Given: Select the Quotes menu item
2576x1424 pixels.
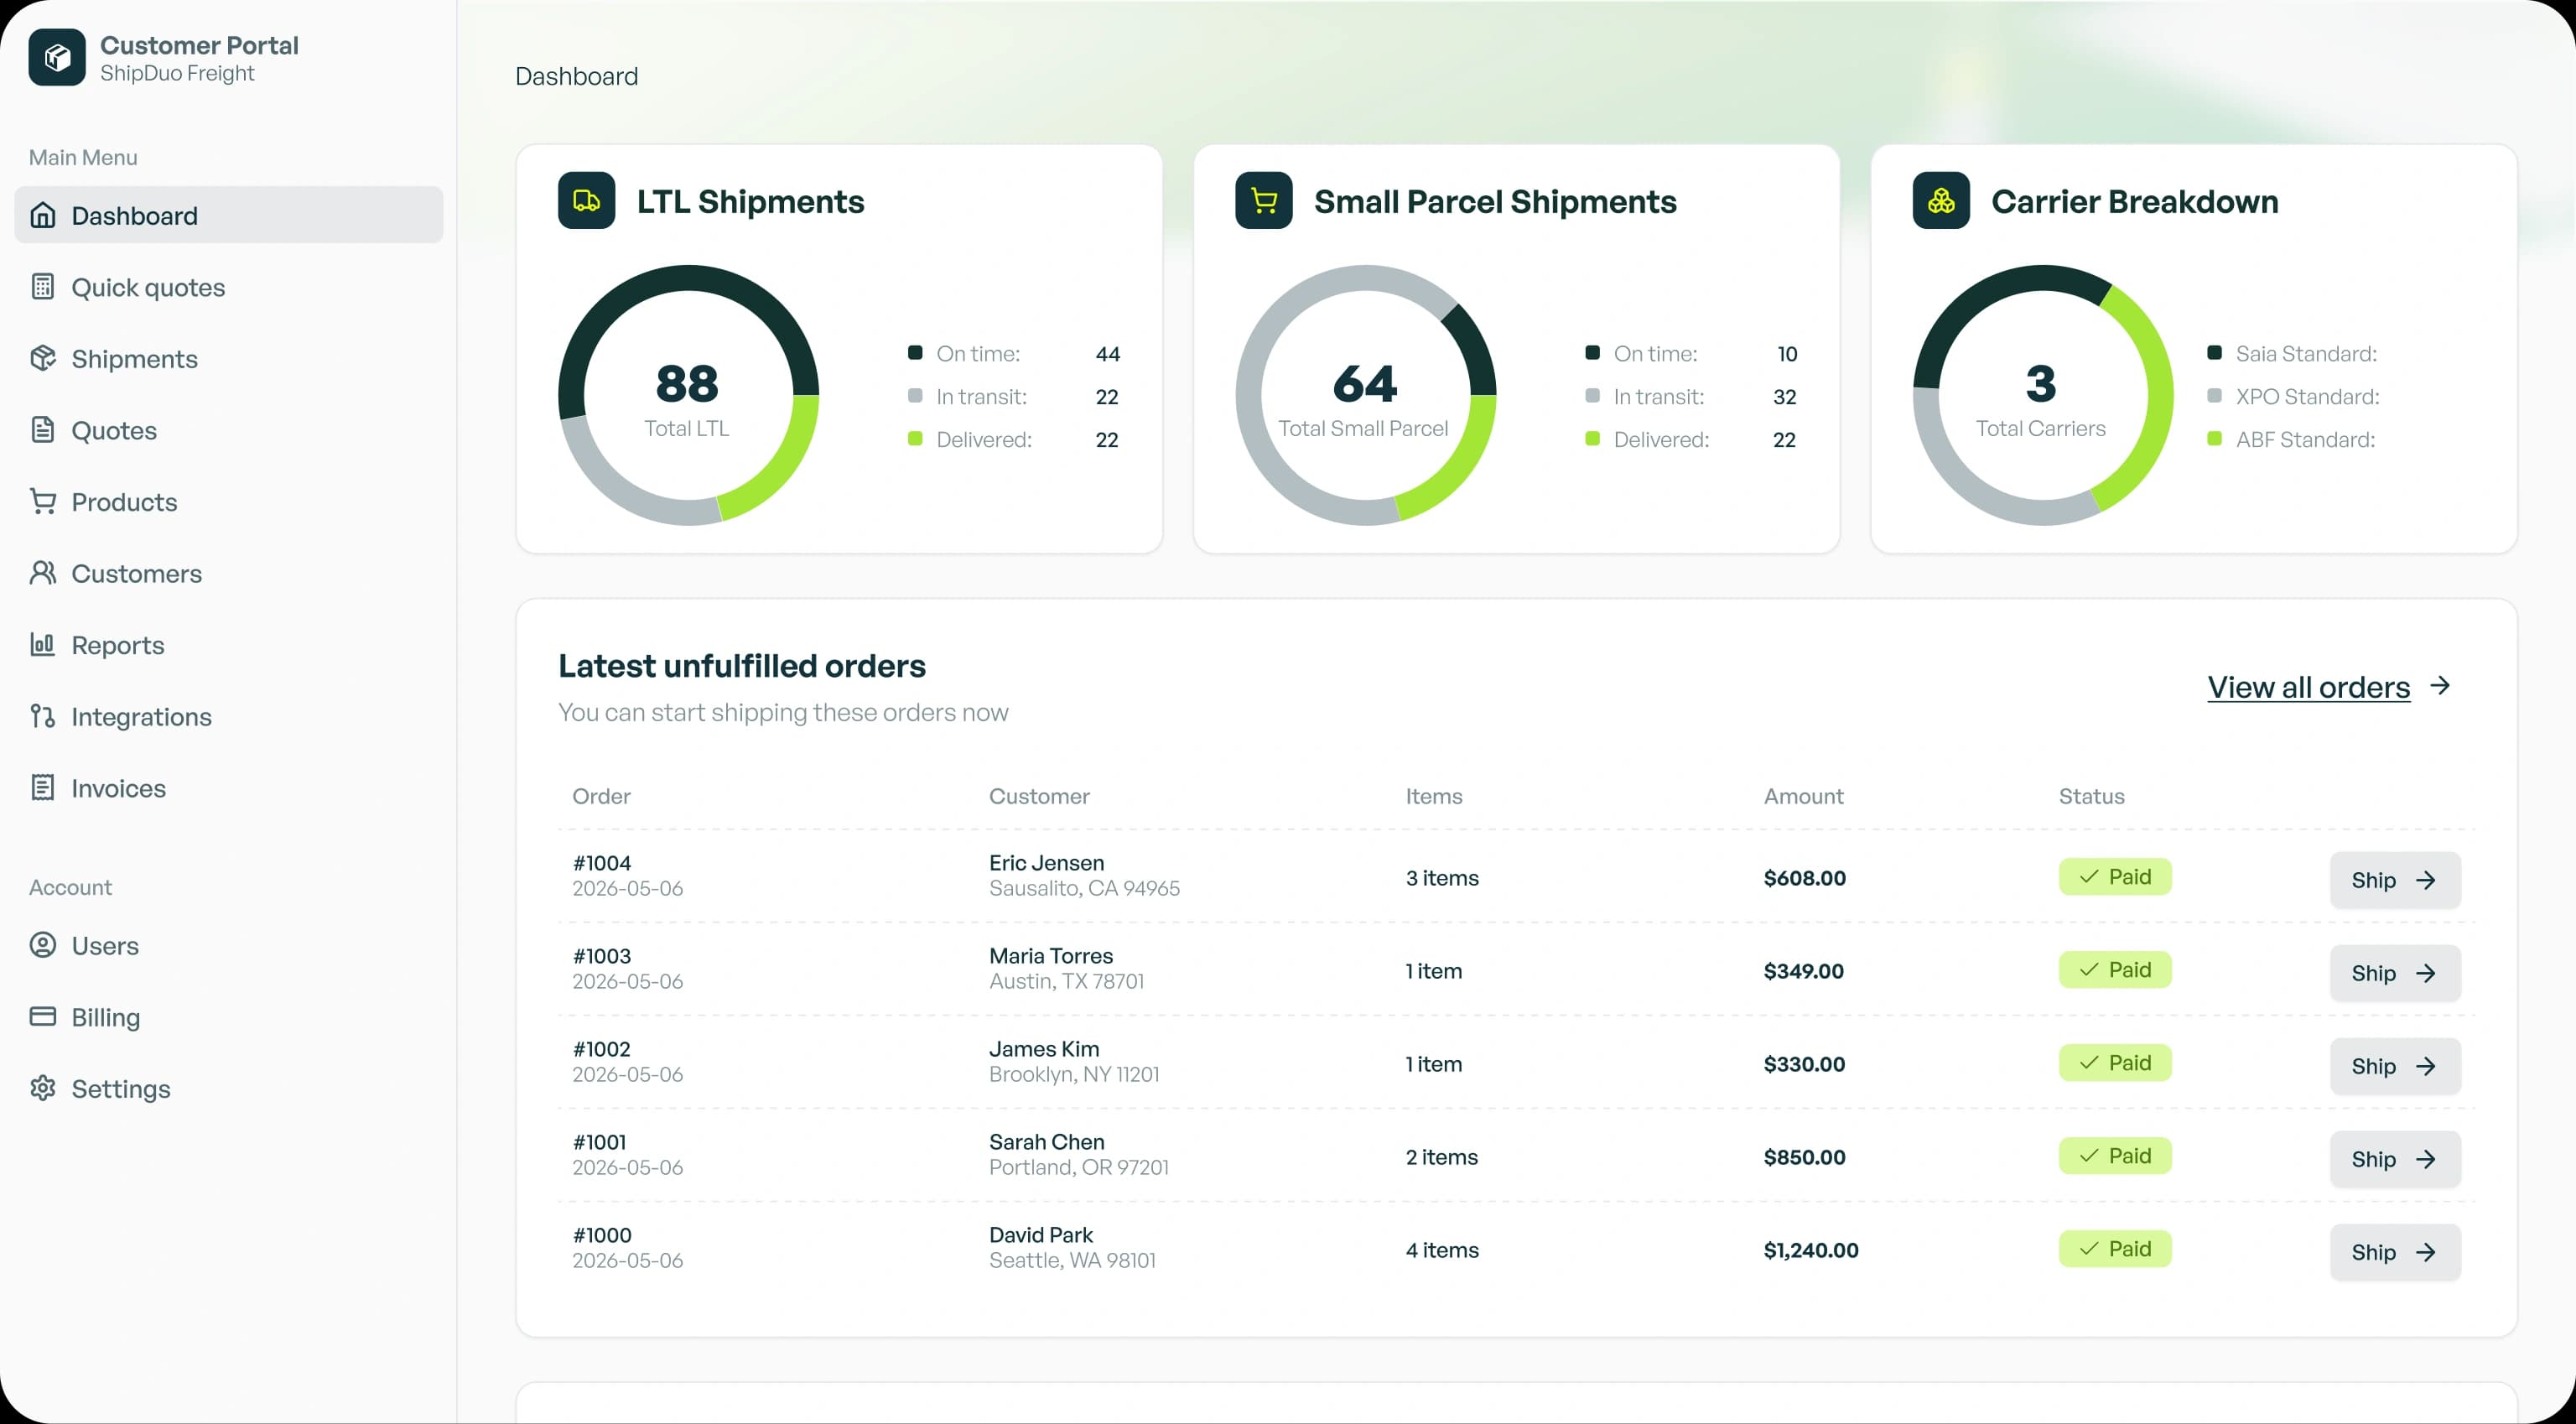Looking at the screenshot, I should [x=229, y=430].
